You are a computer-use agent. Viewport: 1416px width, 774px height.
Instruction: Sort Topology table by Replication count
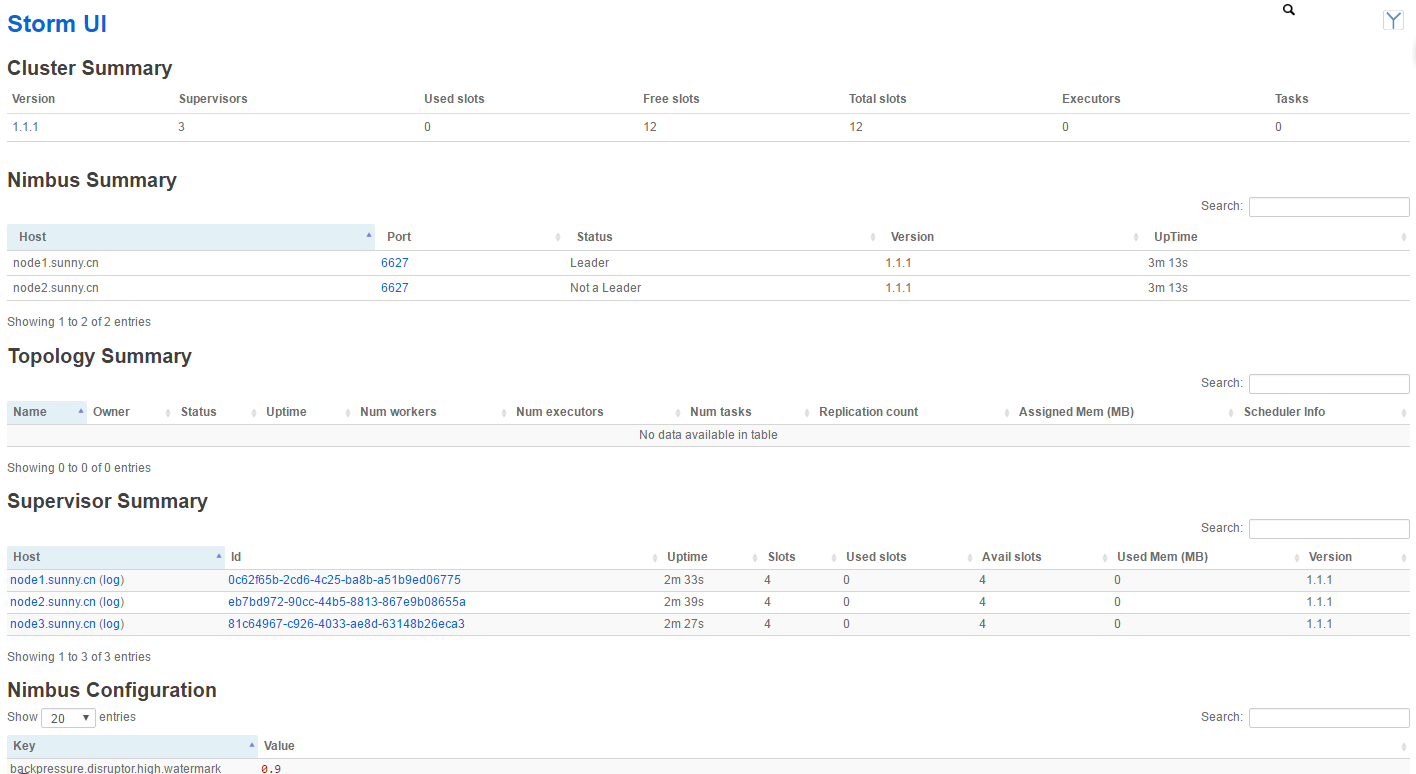(x=913, y=412)
